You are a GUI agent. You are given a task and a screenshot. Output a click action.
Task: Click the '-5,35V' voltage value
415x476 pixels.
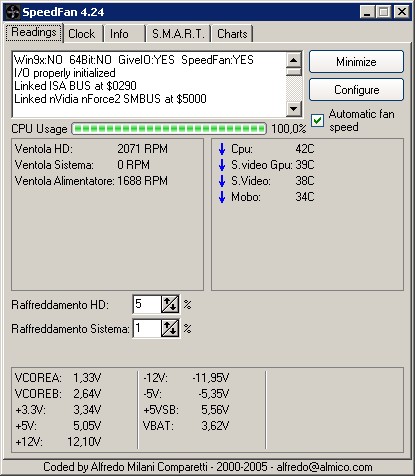click(214, 394)
